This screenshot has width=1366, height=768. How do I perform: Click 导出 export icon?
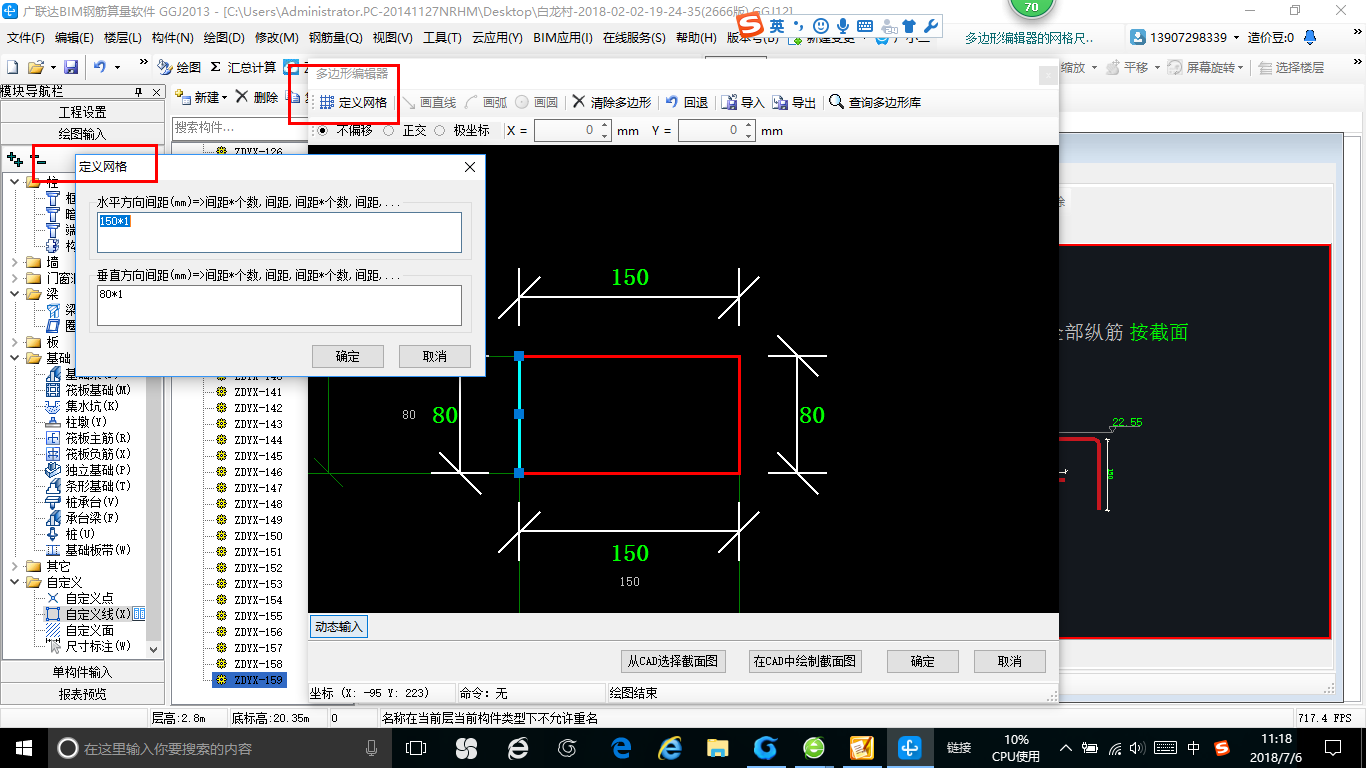point(780,102)
